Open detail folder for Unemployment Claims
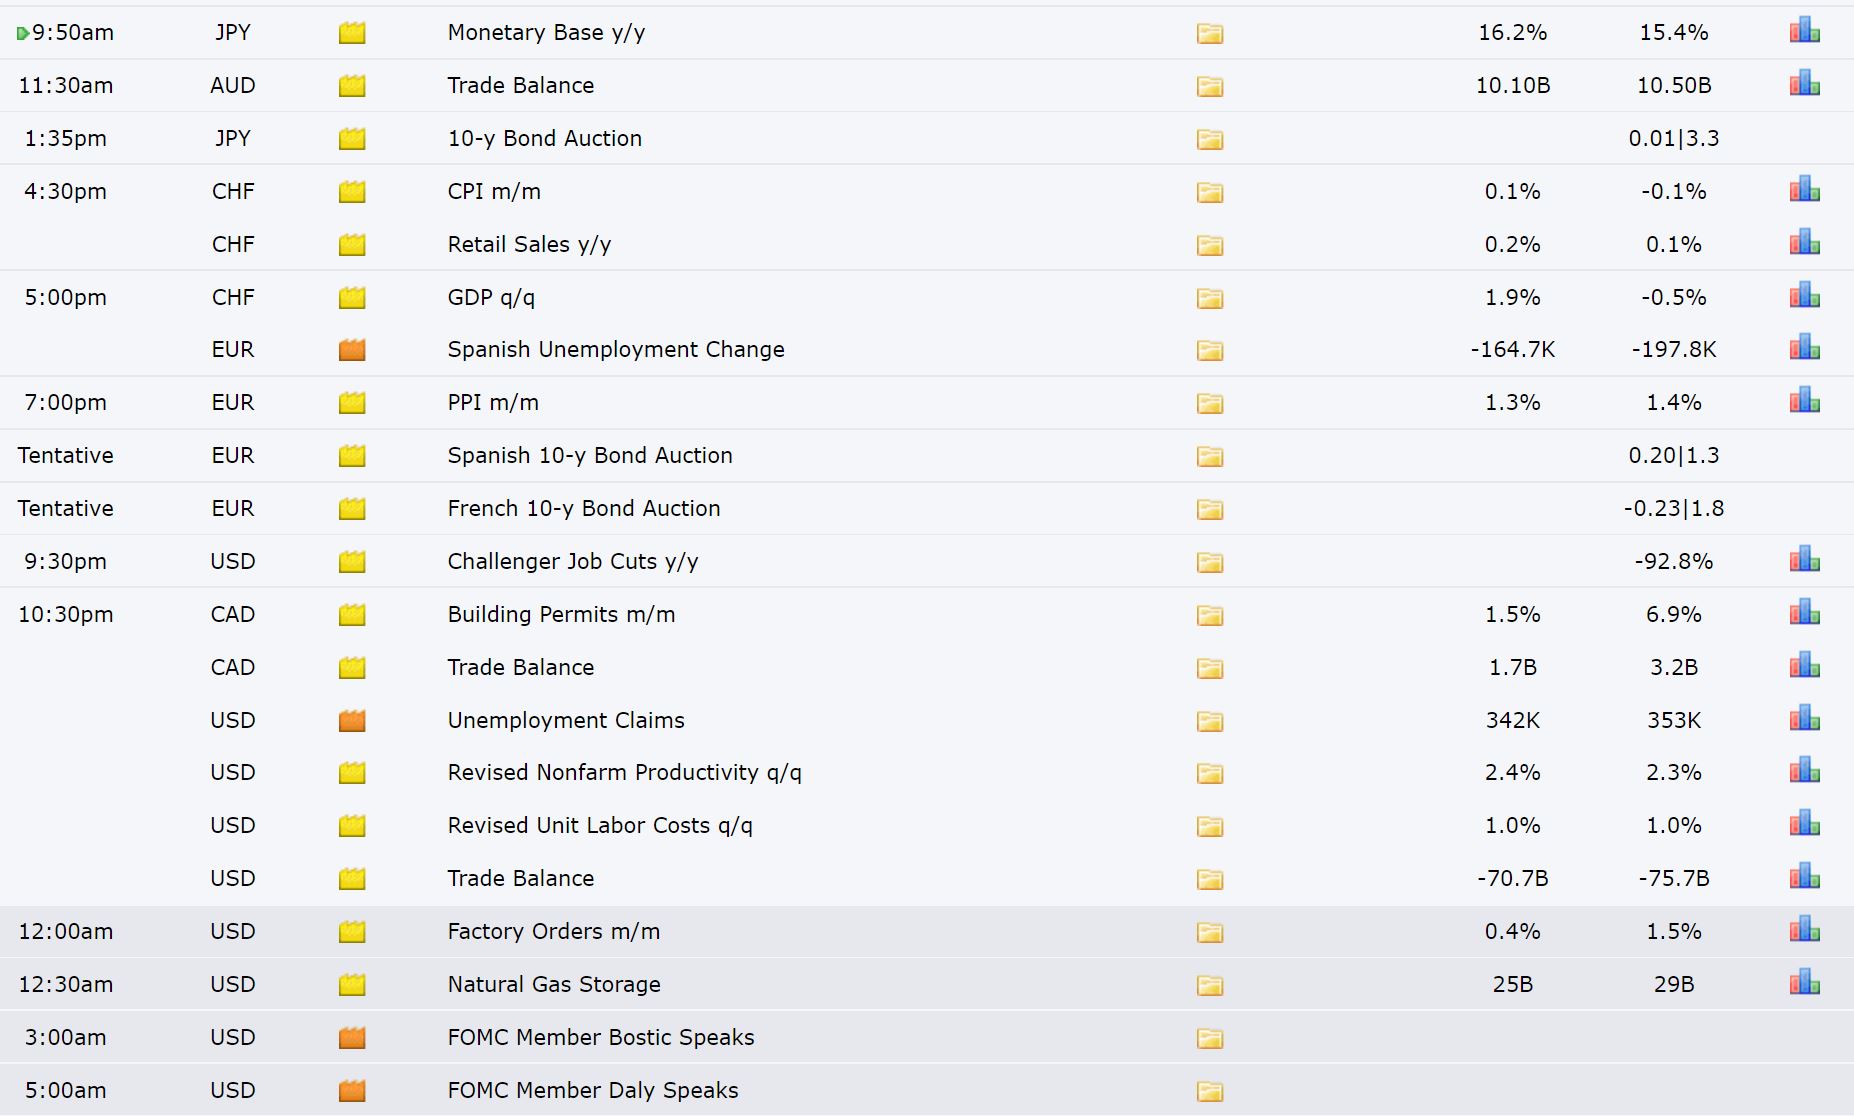The height and width of the screenshot is (1116, 1854). [x=1210, y=721]
